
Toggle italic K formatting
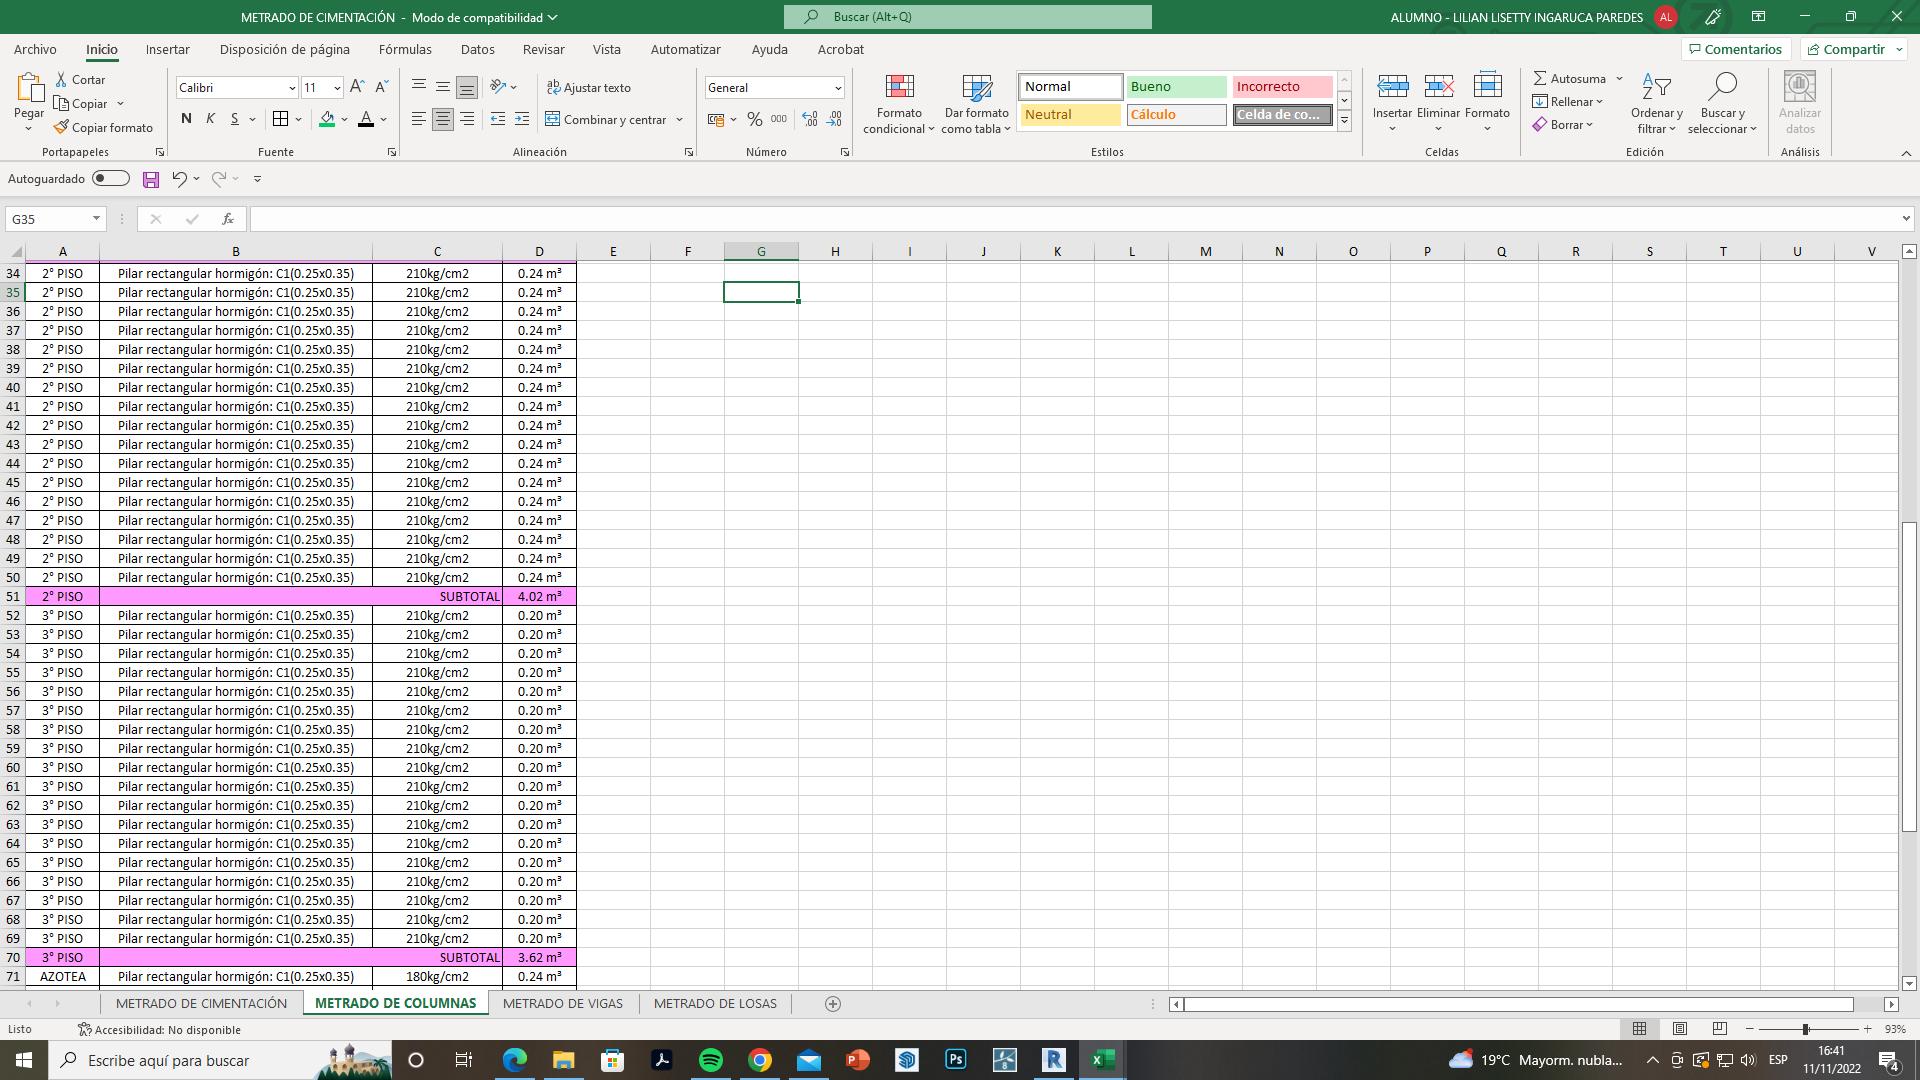click(210, 119)
